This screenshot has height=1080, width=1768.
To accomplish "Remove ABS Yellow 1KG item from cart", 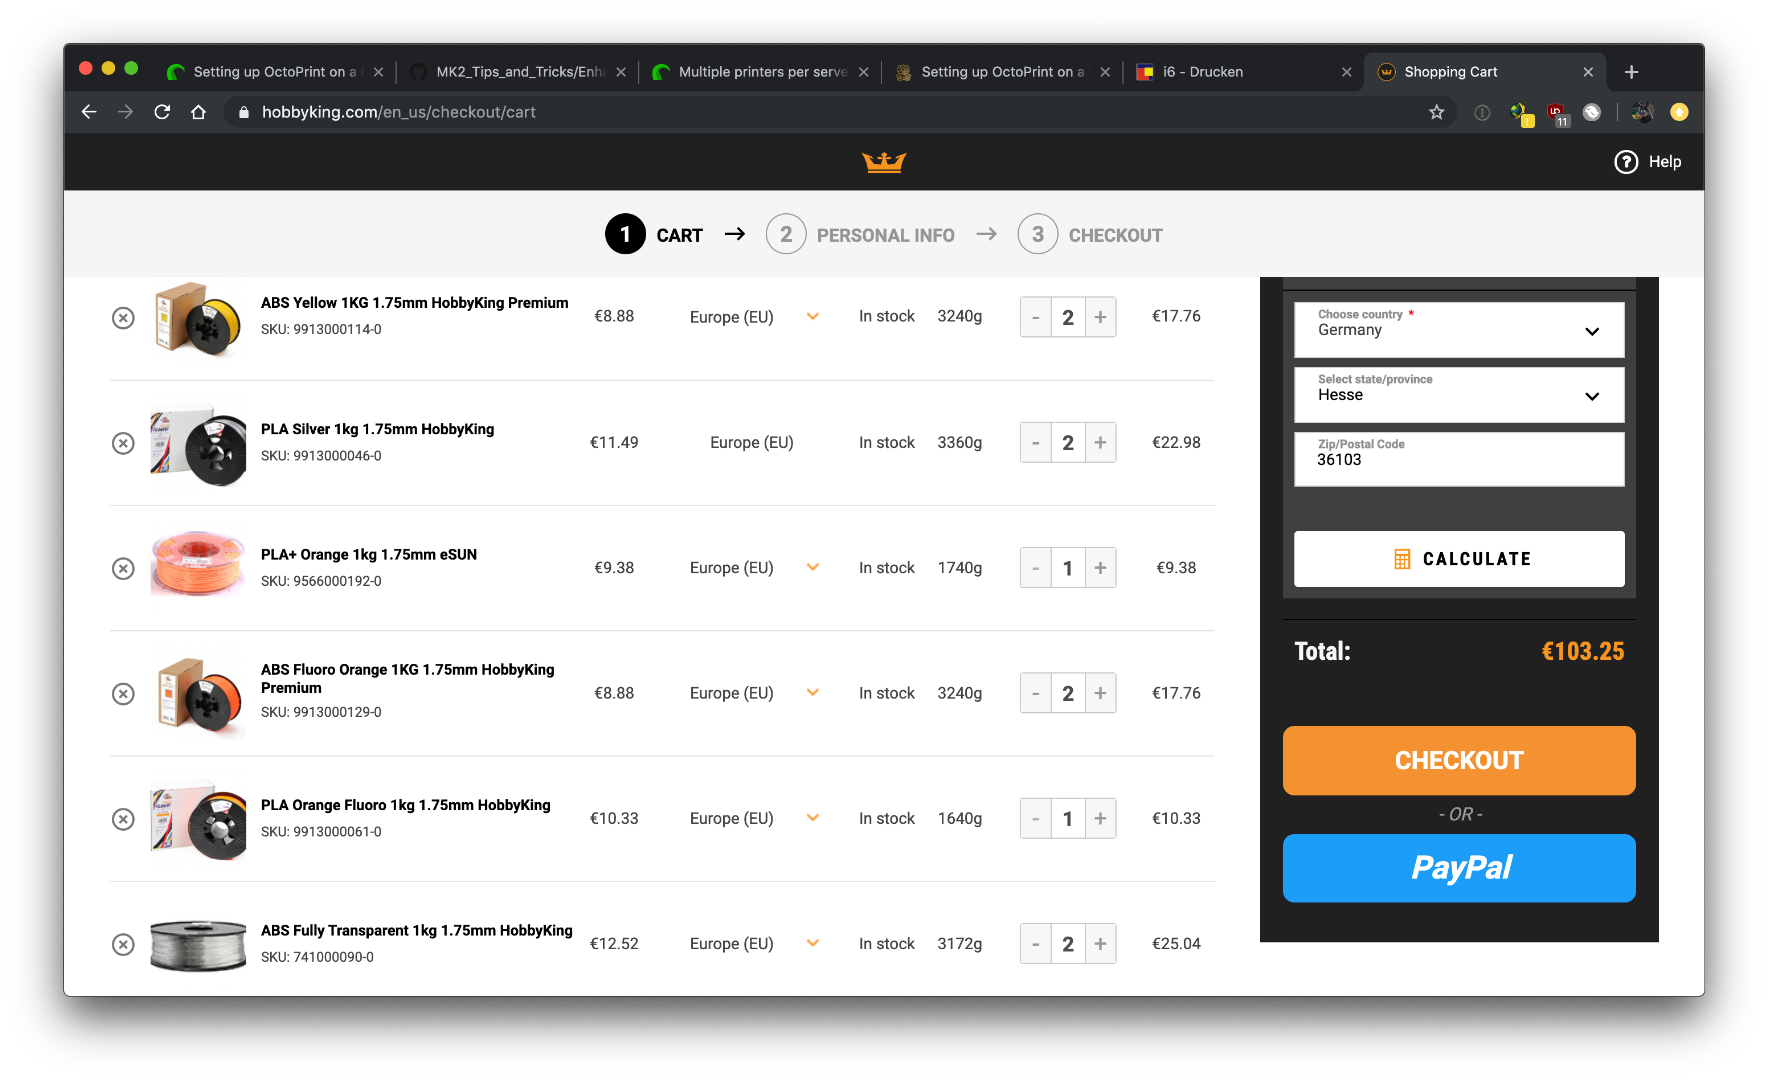I will click(123, 318).
